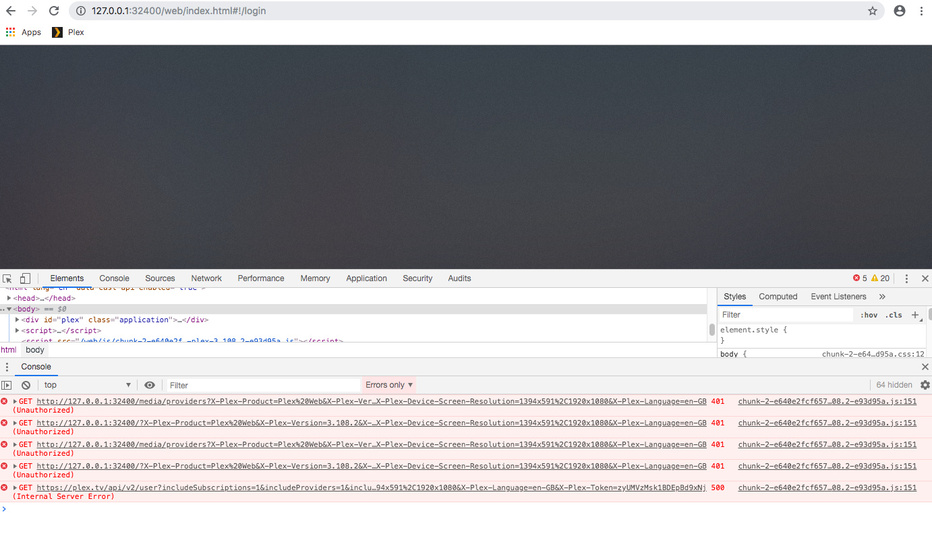Open the Errors only log level dropdown
Viewport: 932px width, 536px height.
[x=389, y=385]
